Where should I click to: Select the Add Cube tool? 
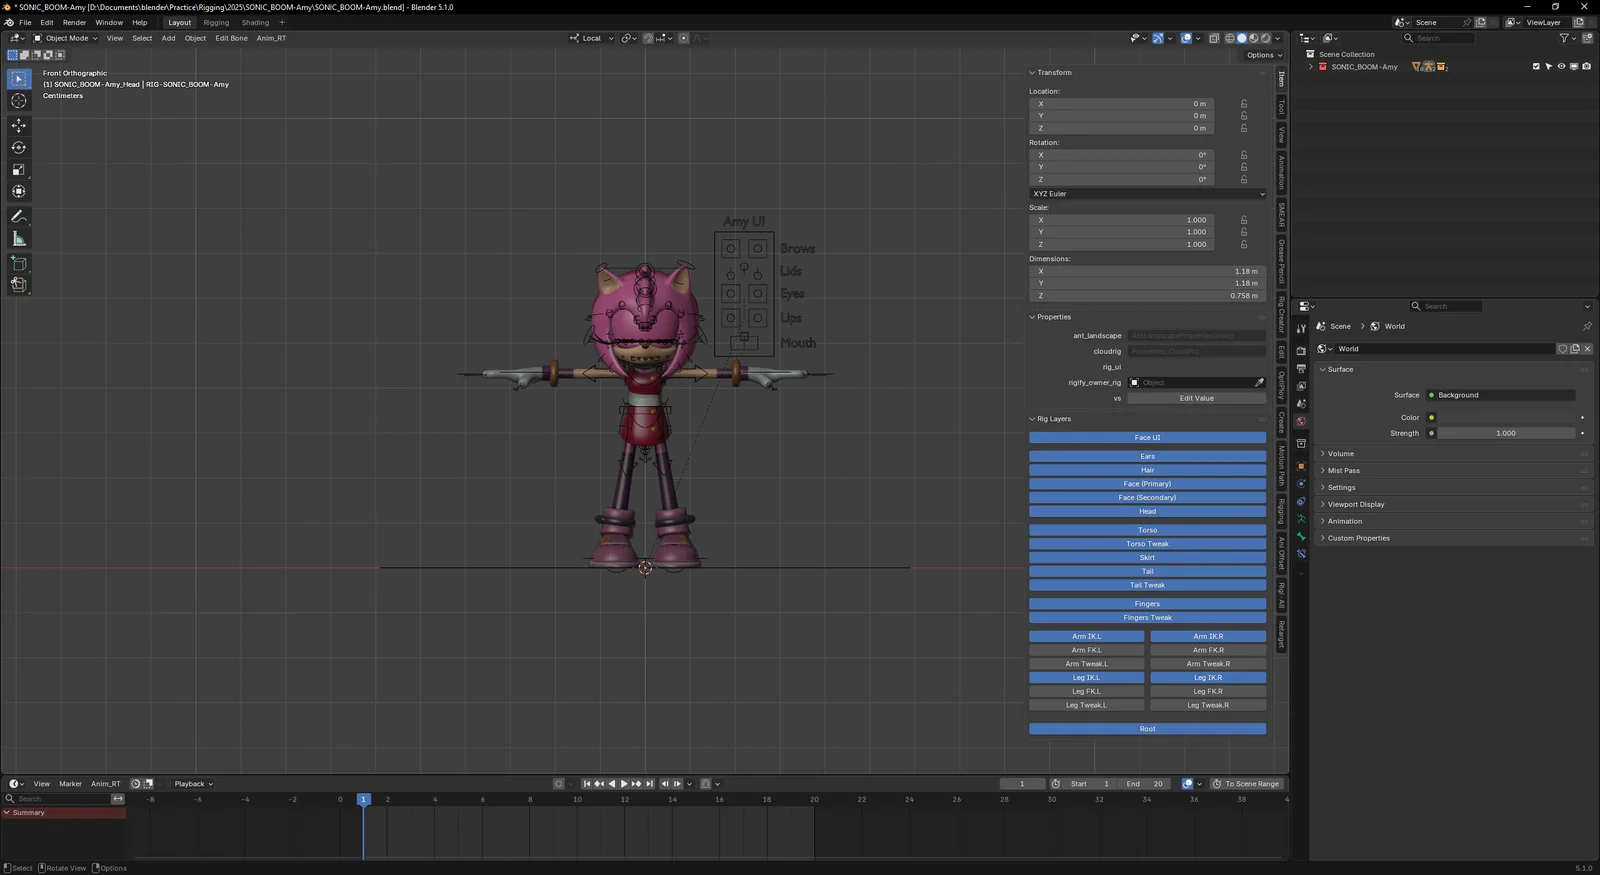19,263
